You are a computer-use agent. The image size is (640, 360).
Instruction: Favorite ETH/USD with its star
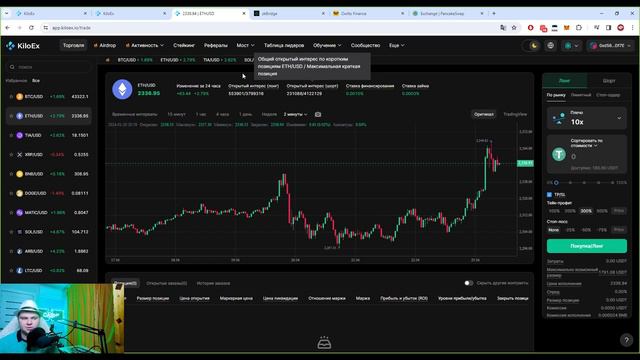[11, 116]
